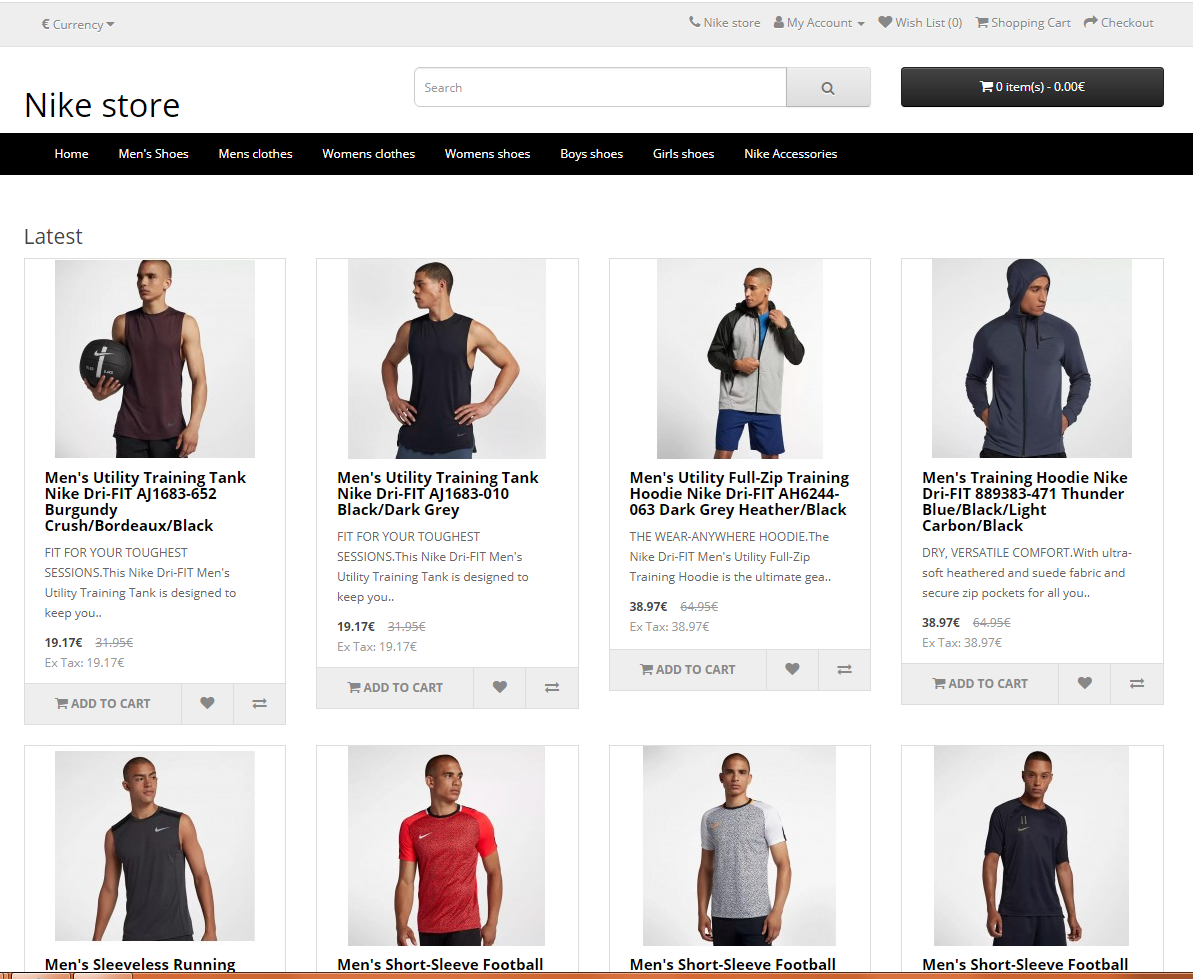Add Thunder Blue Training Hoodie to wish list

coord(1084,684)
